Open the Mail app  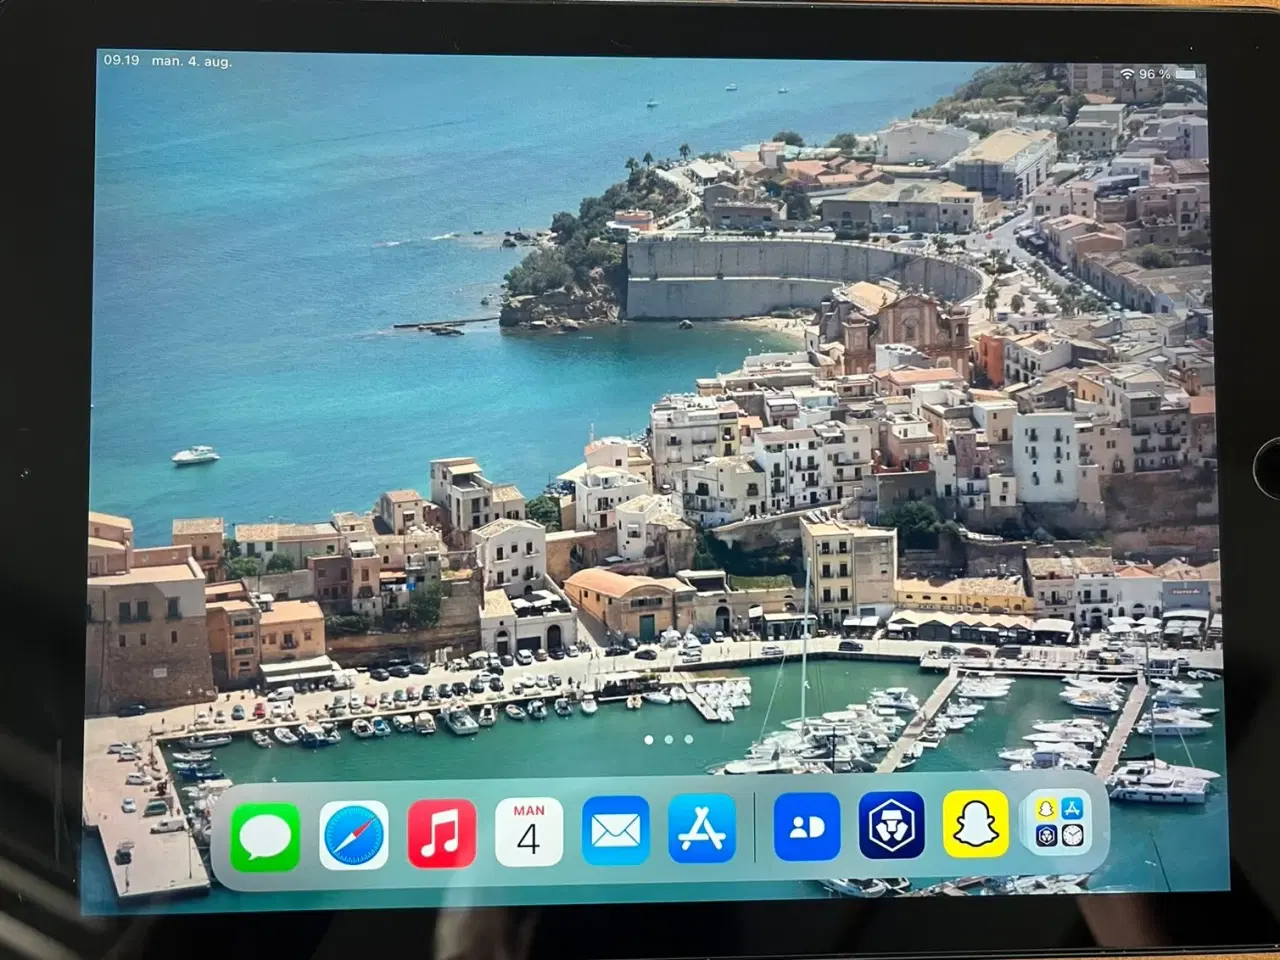click(615, 830)
